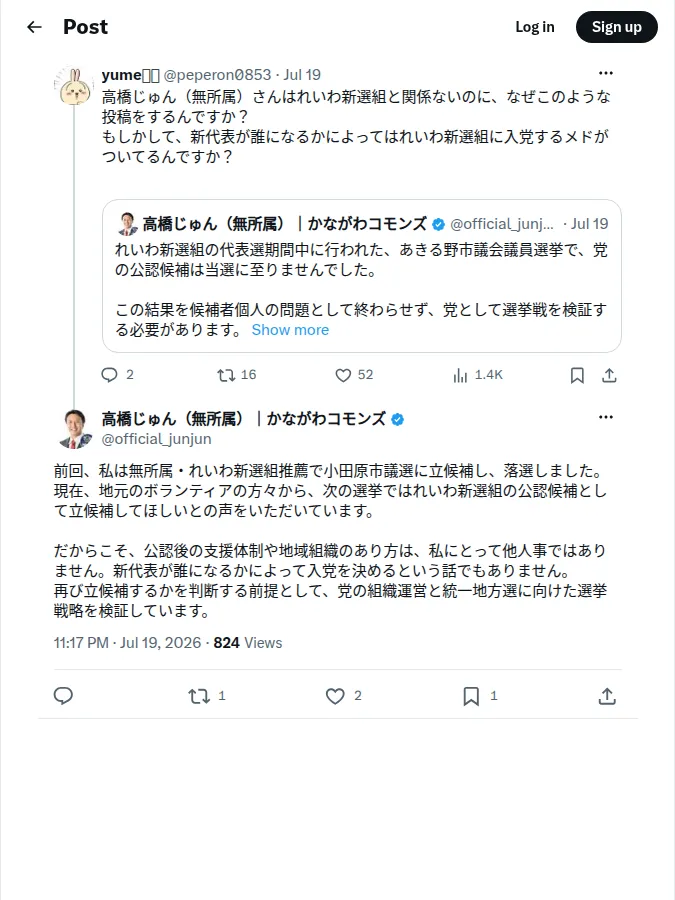Repost the main post with 1 repost
Image resolution: width=675 pixels, height=900 pixels.
coord(199,696)
